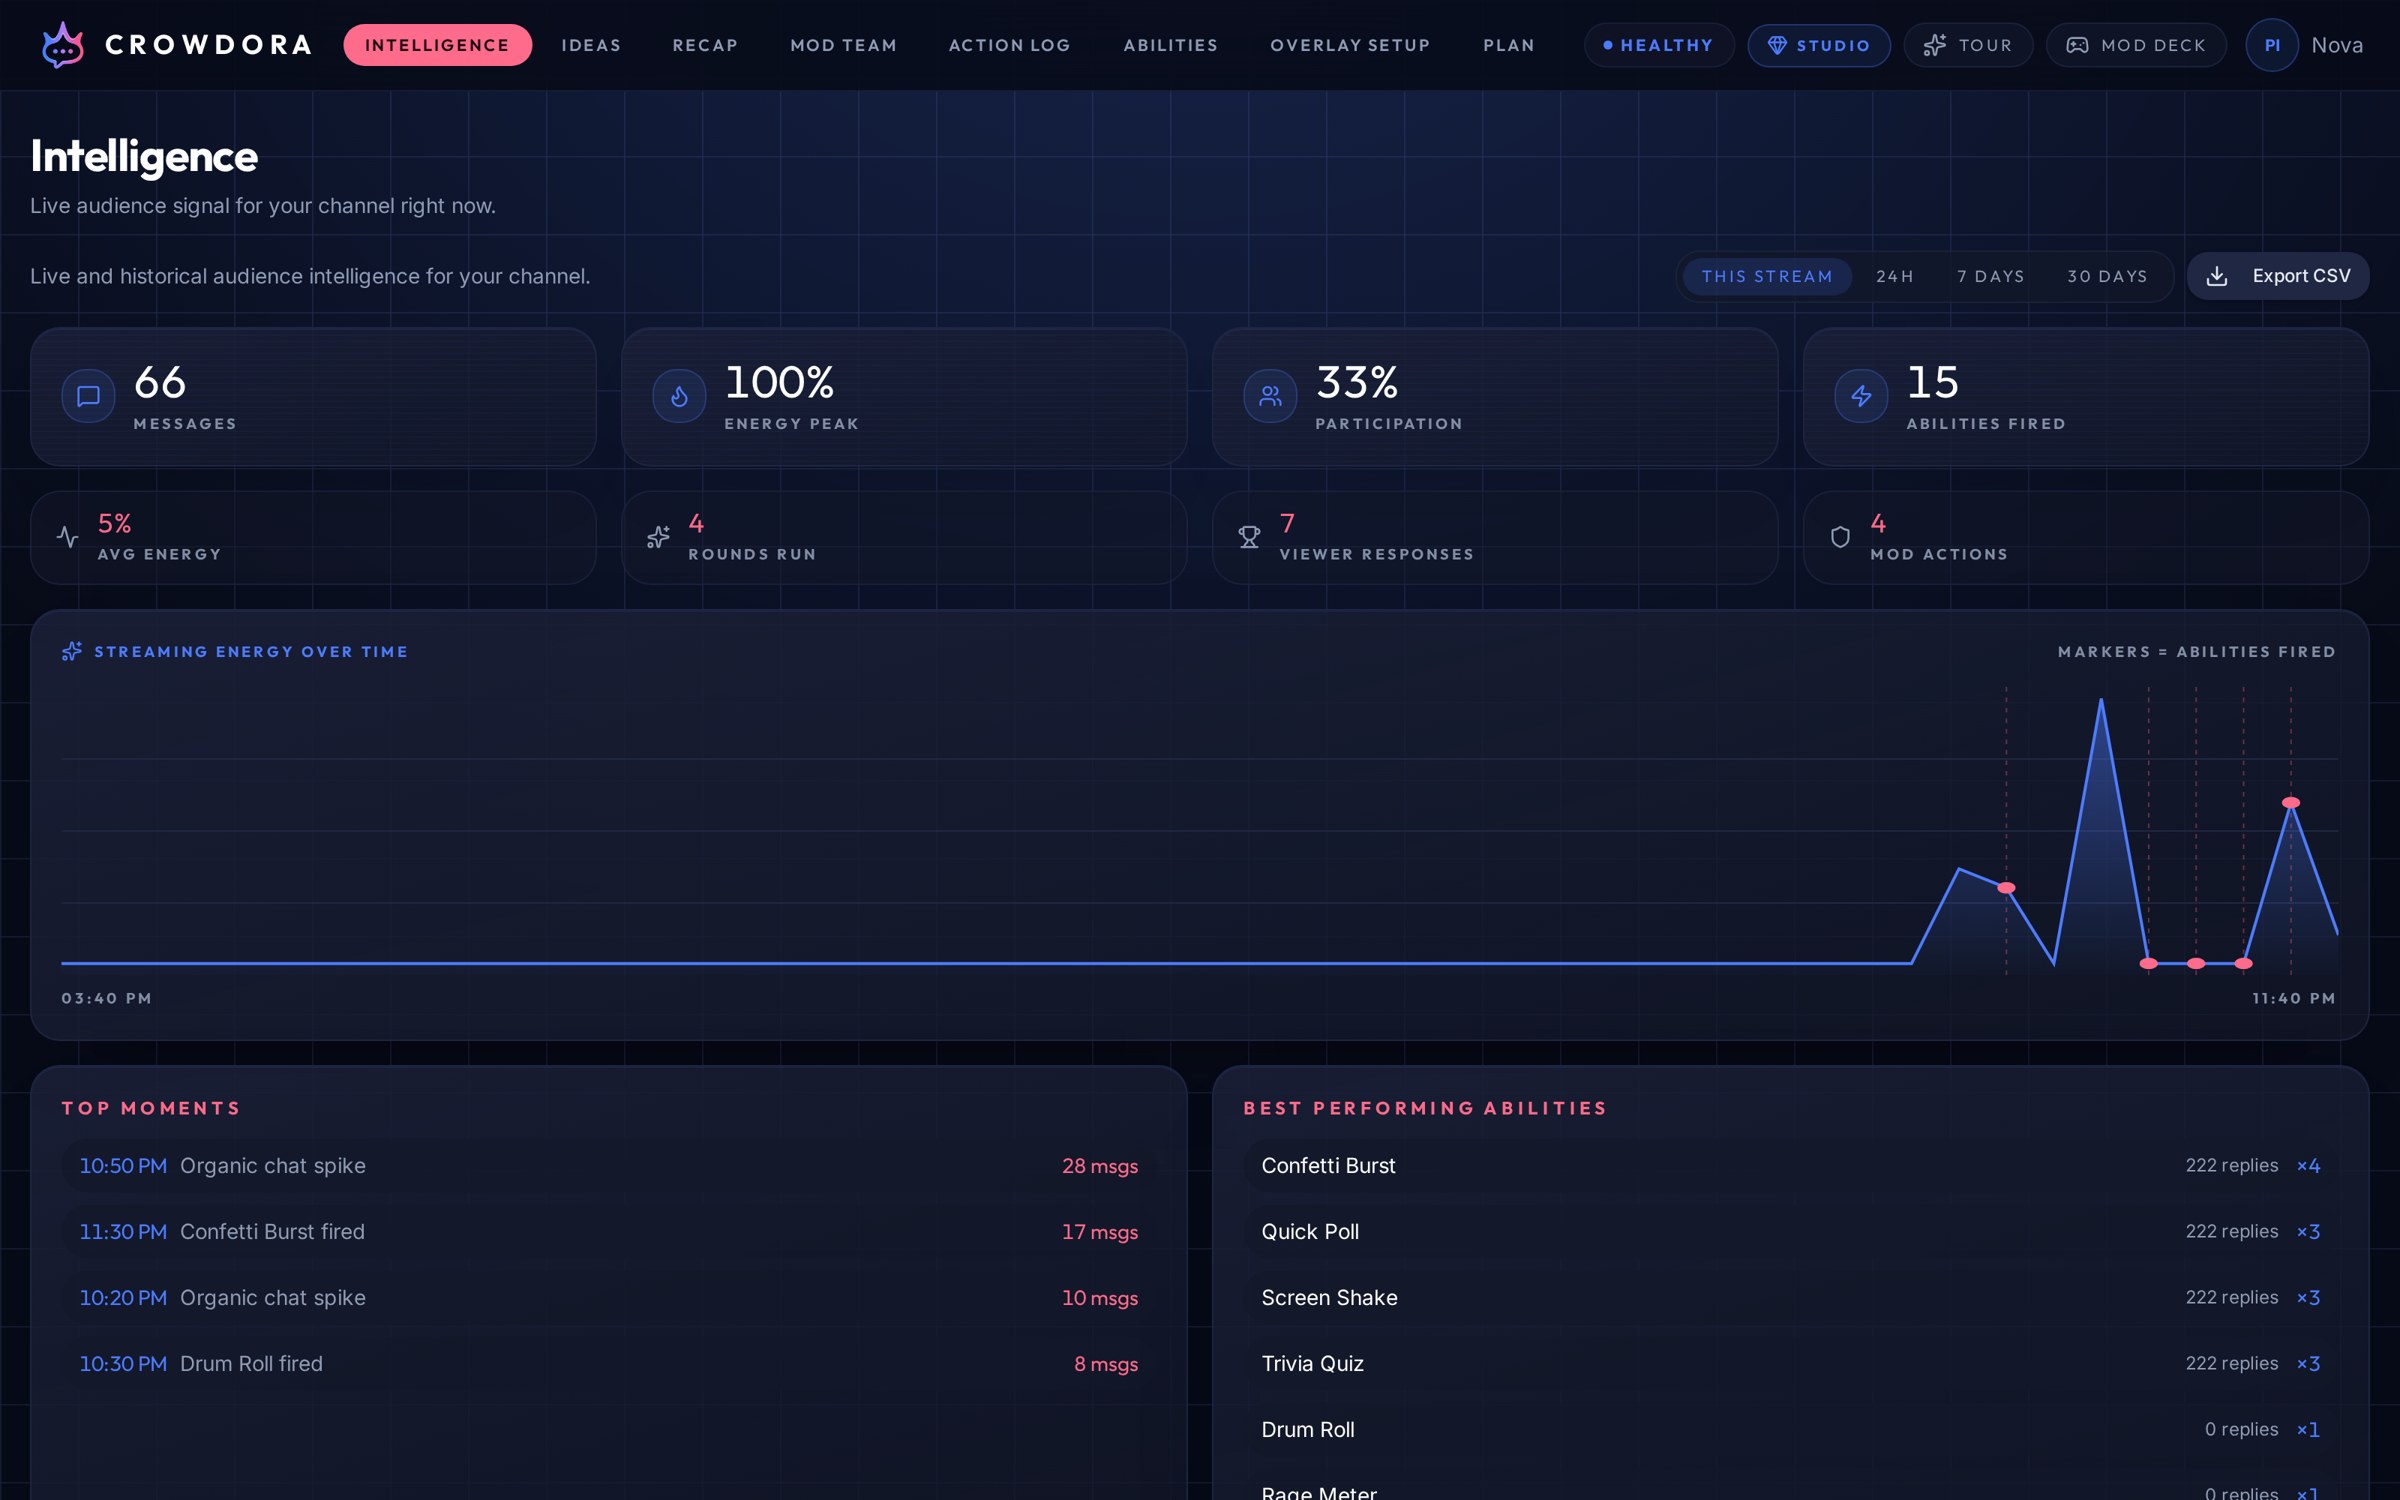Viewport: 2400px width, 1500px height.
Task: Click the Avg Energy pulse icon
Action: 67,537
